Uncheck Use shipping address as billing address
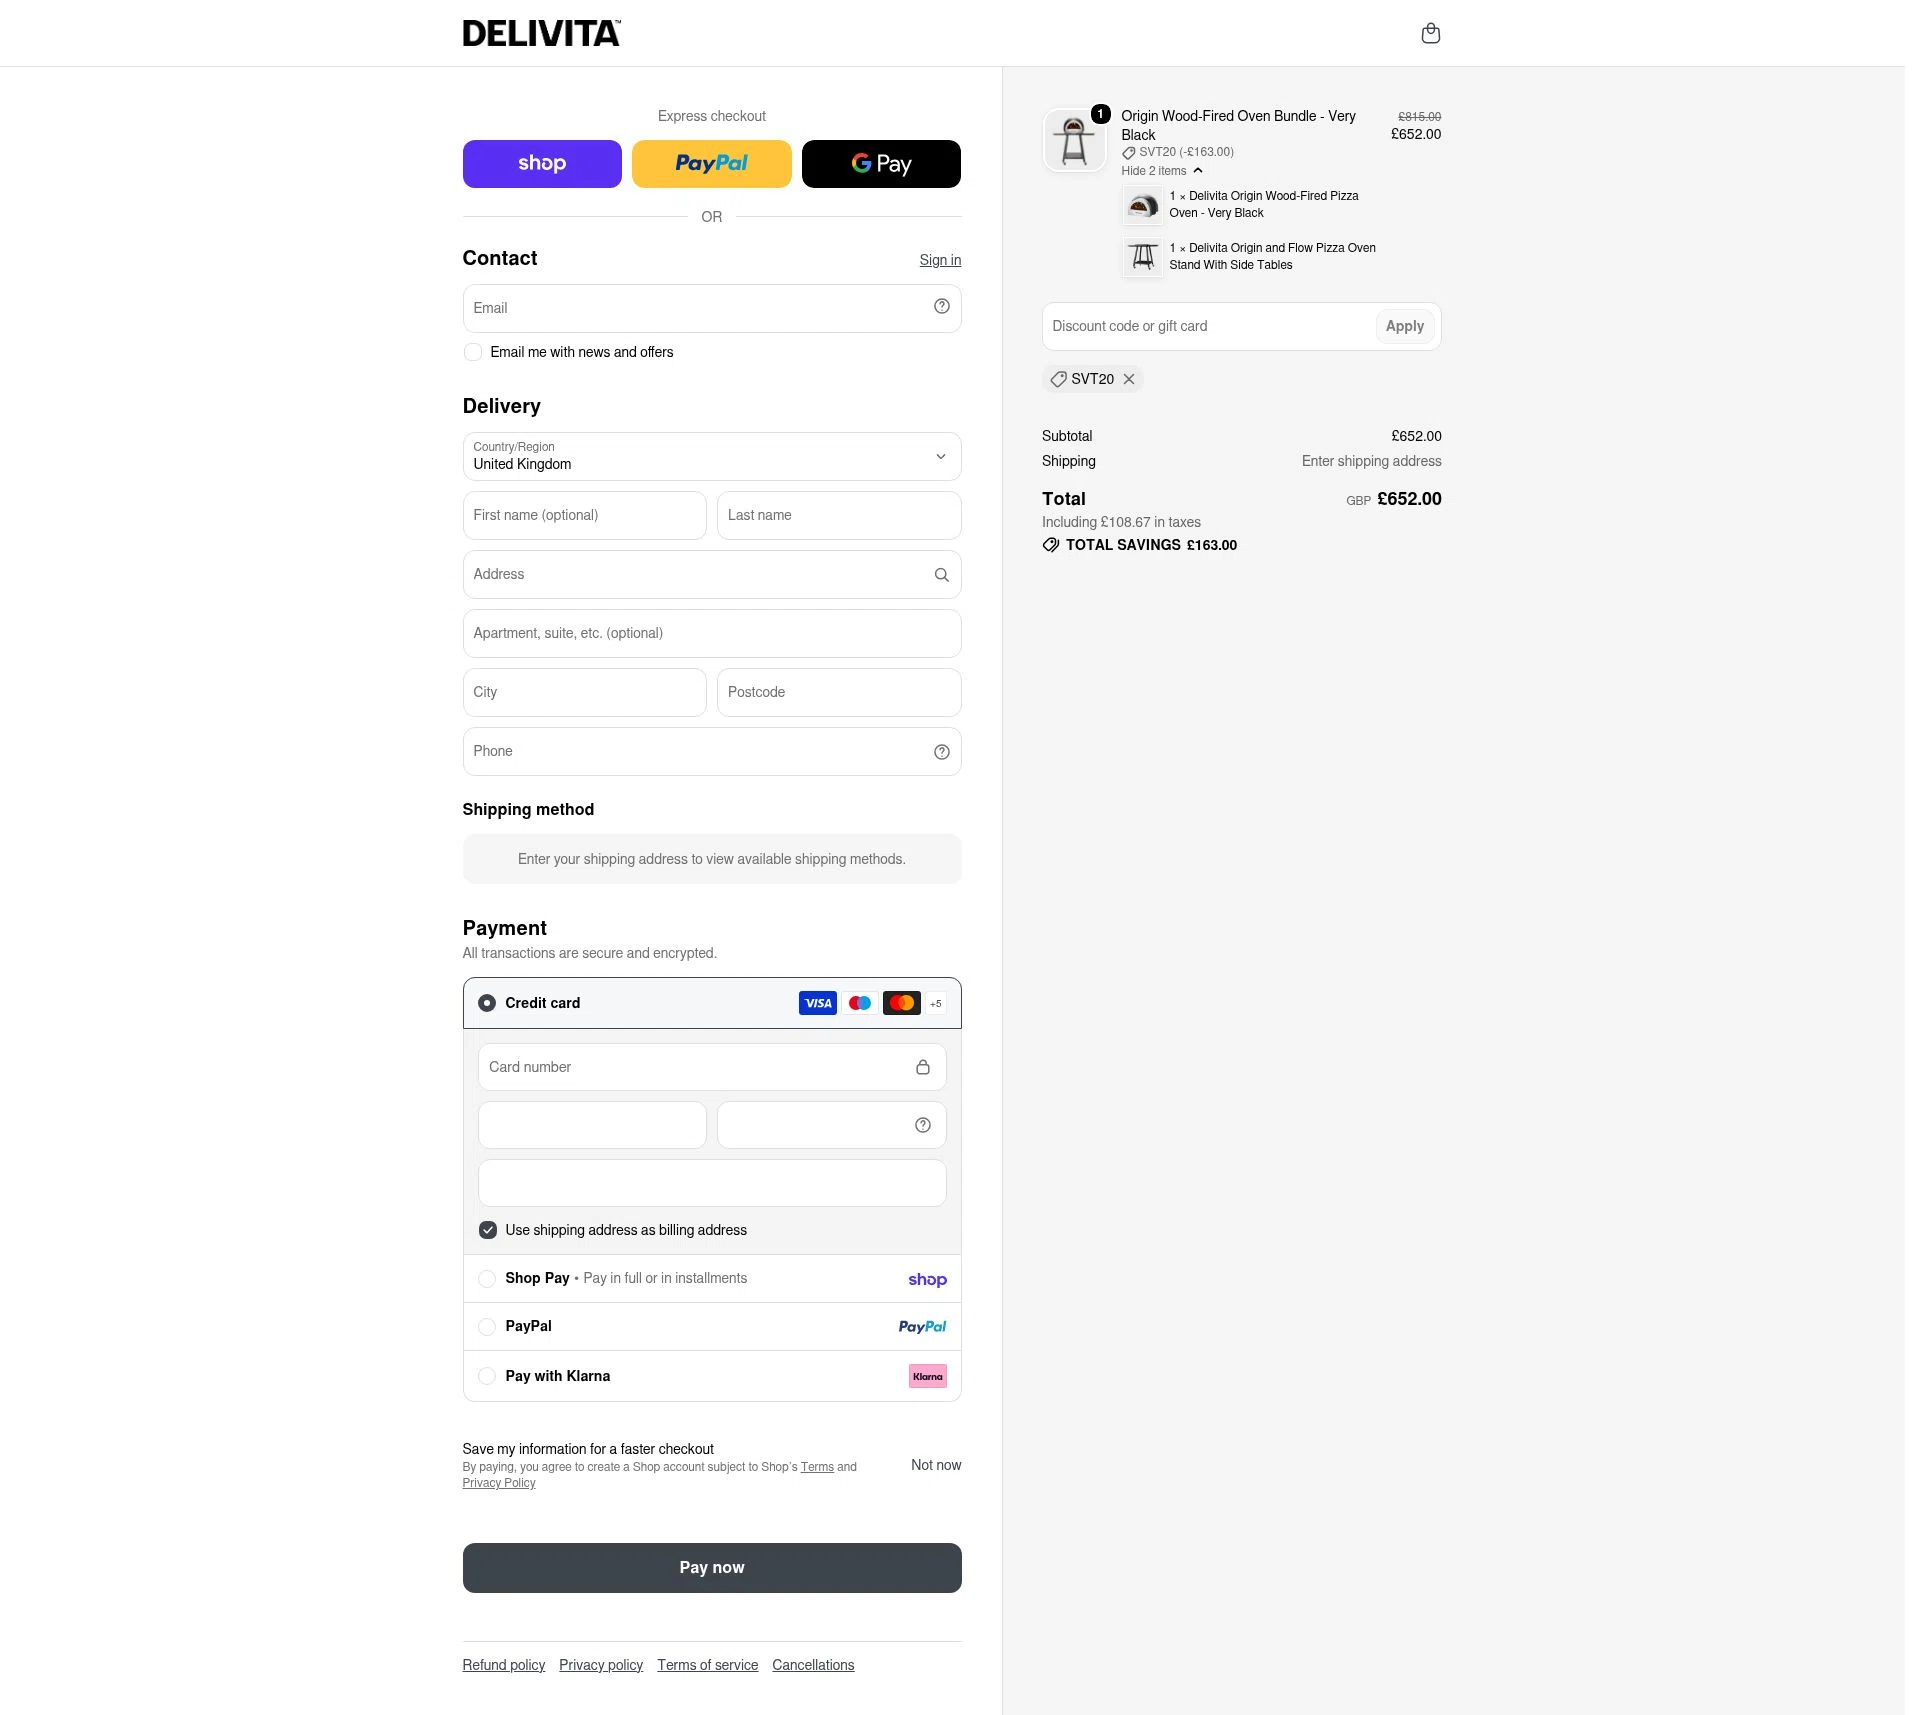1920x1715 pixels. point(488,1230)
